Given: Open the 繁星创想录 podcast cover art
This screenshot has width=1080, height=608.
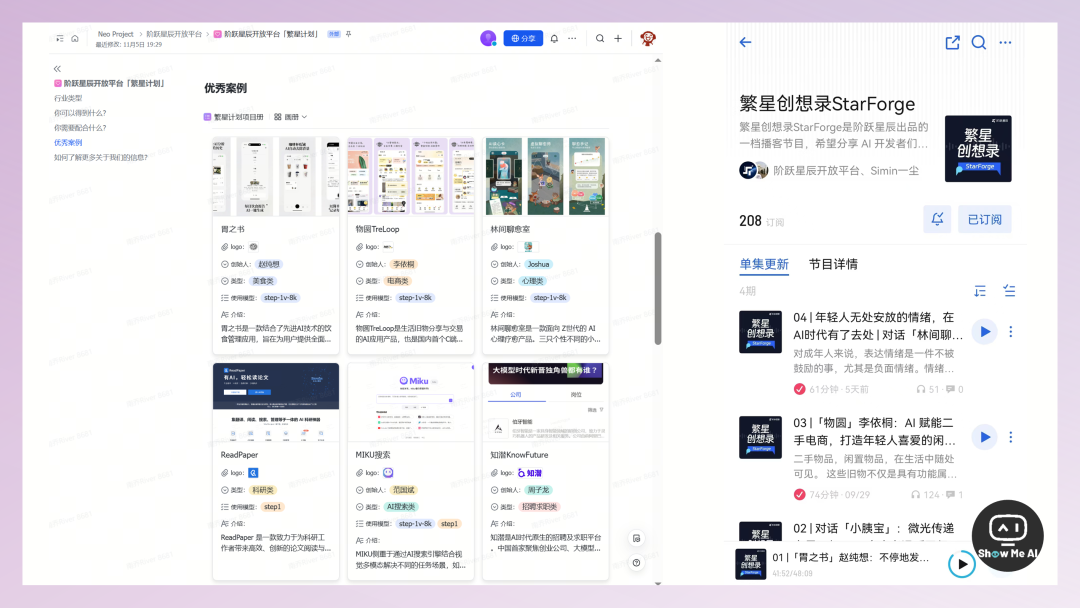Looking at the screenshot, I should [978, 149].
